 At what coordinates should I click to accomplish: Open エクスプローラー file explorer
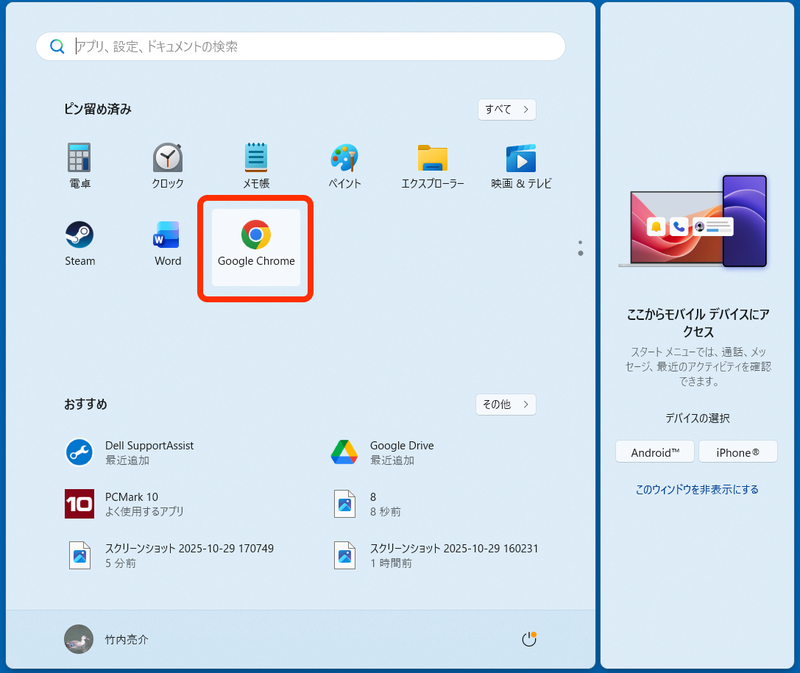(x=433, y=166)
